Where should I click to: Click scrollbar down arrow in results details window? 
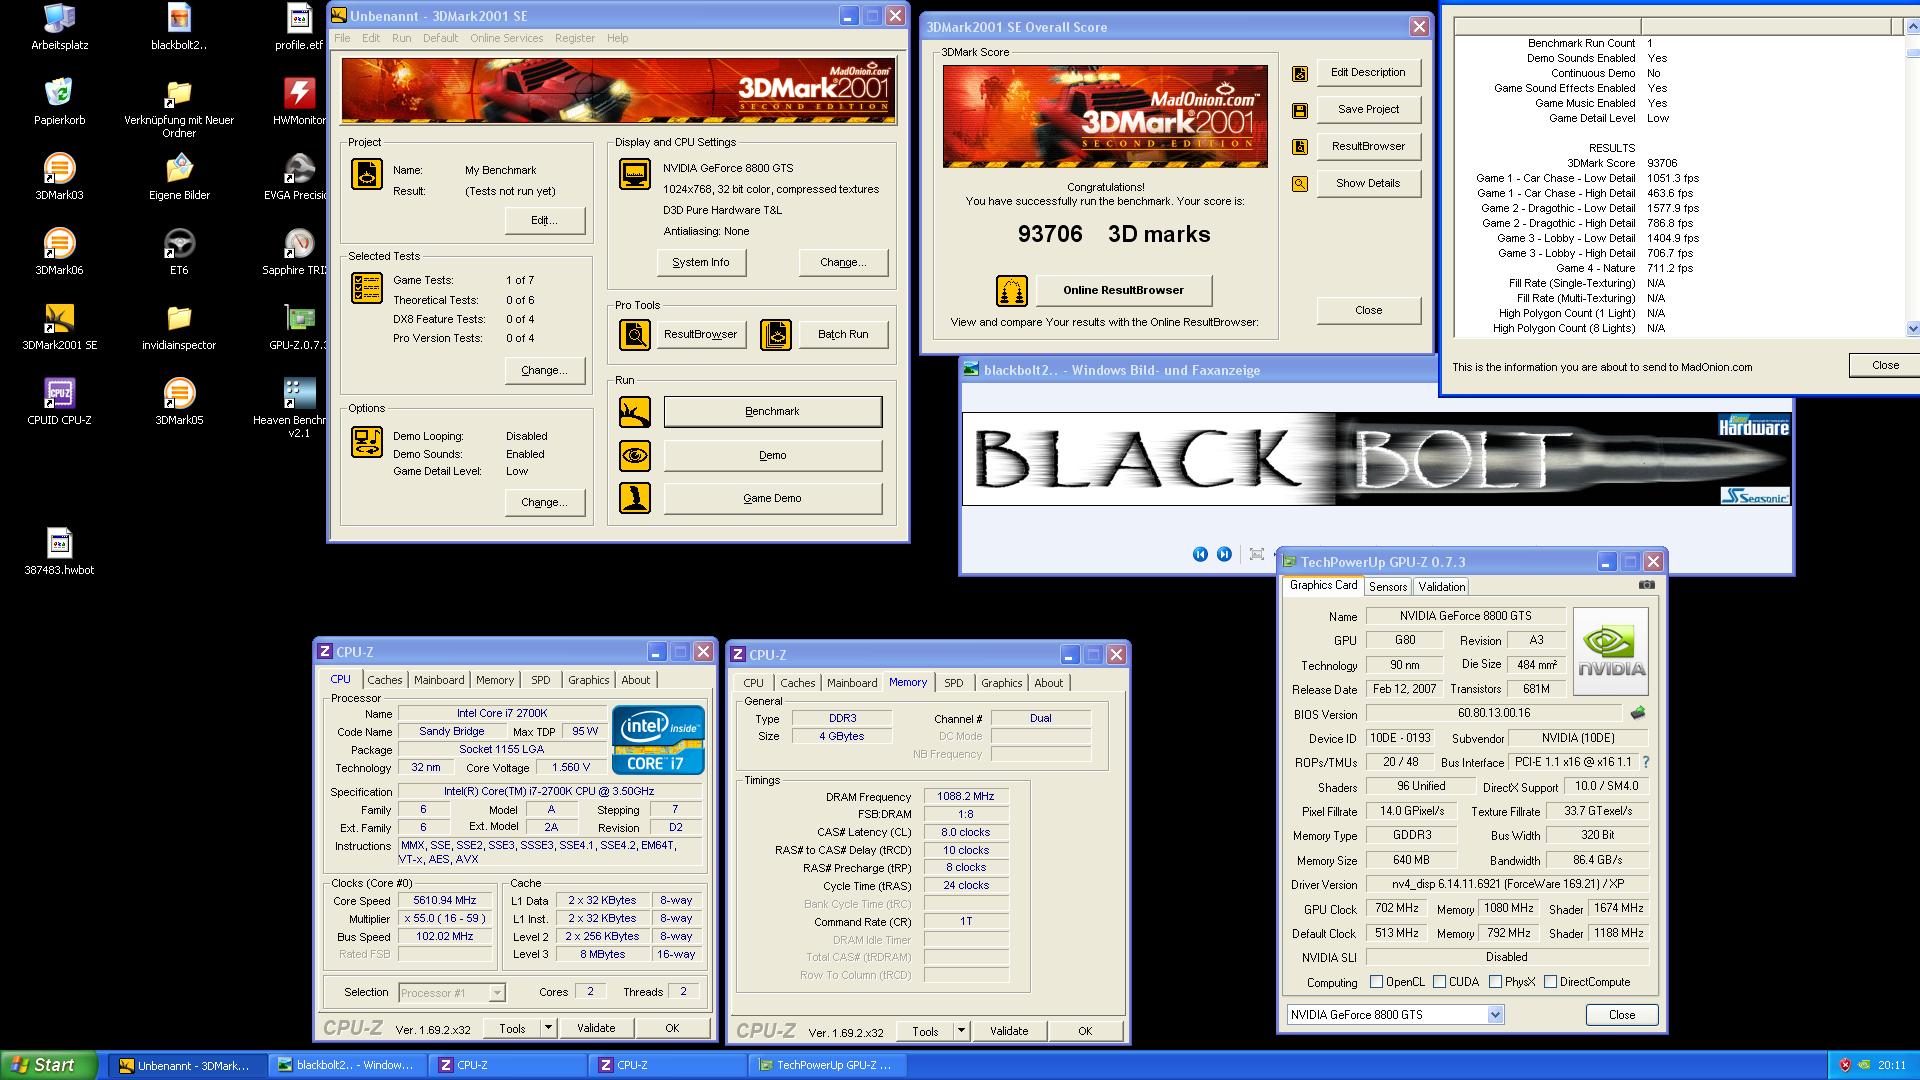click(x=1913, y=328)
